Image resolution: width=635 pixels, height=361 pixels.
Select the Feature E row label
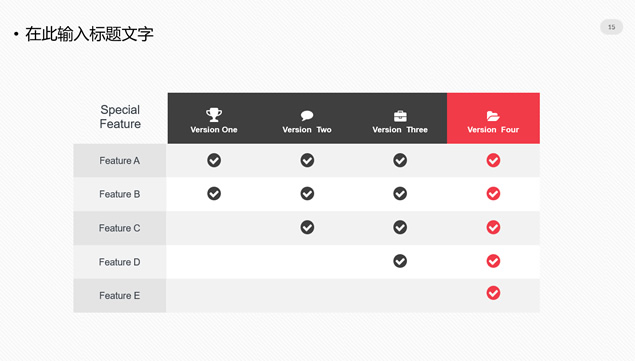tap(119, 296)
